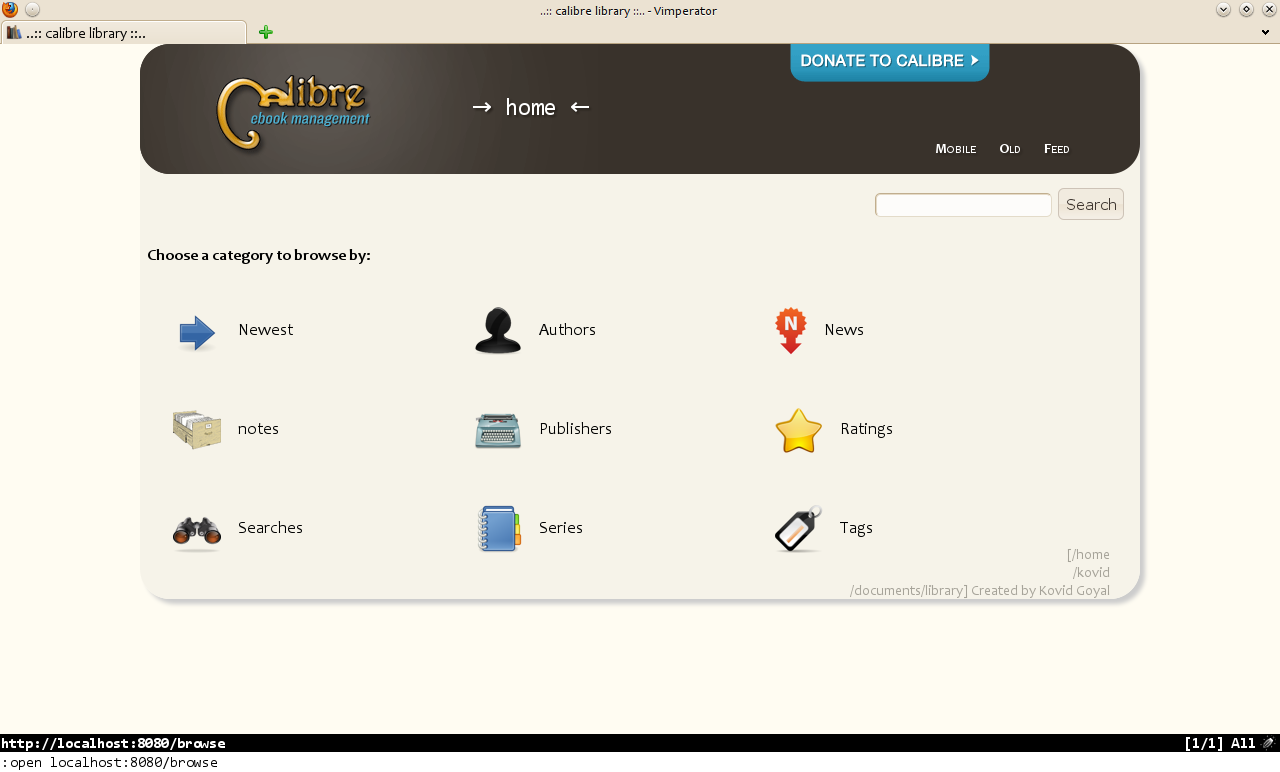1280x772 pixels.
Task: Select the calibre library browser tab
Action: tap(124, 33)
